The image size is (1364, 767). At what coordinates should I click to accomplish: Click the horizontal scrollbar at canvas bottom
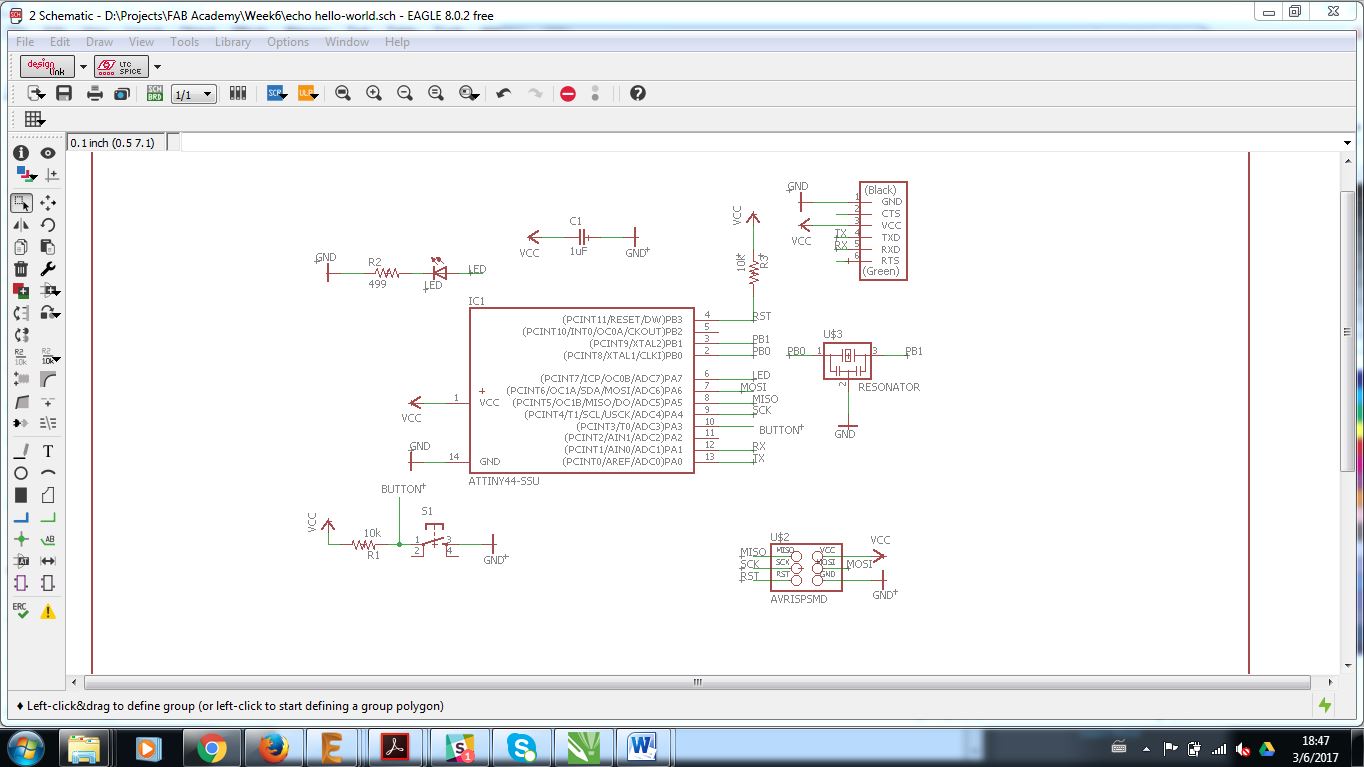(697, 683)
